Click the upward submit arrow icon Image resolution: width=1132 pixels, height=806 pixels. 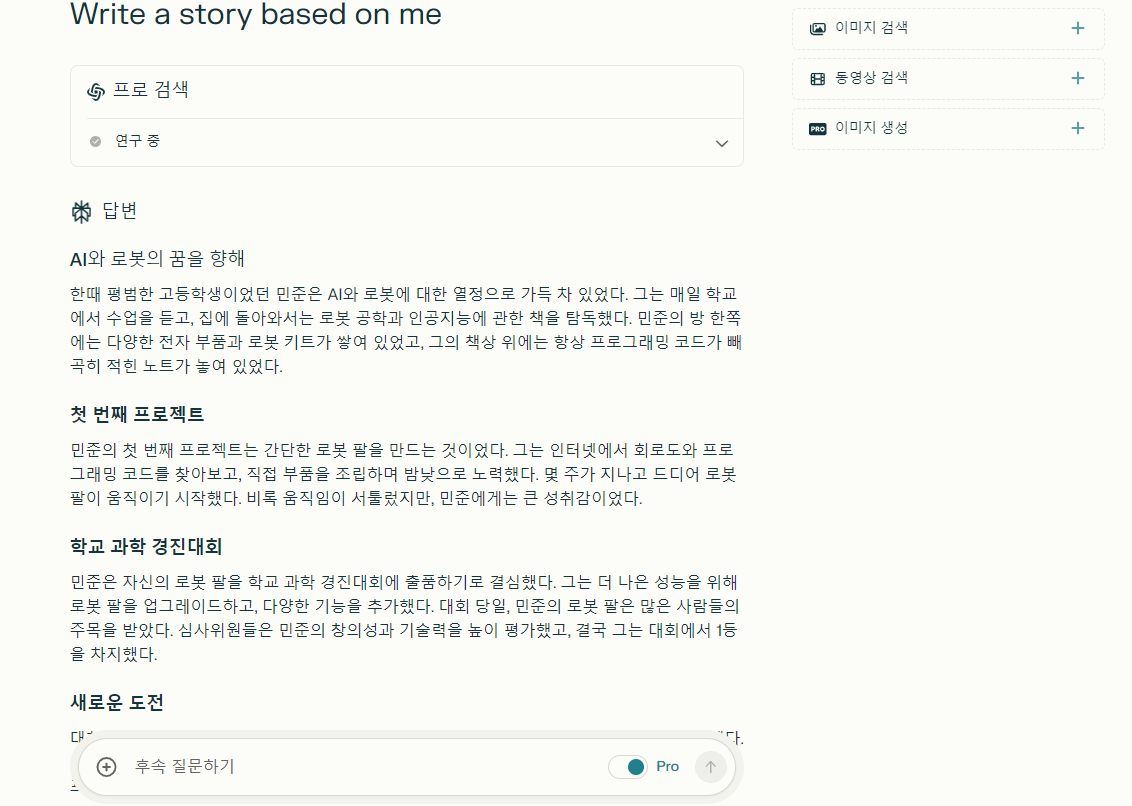(x=710, y=767)
